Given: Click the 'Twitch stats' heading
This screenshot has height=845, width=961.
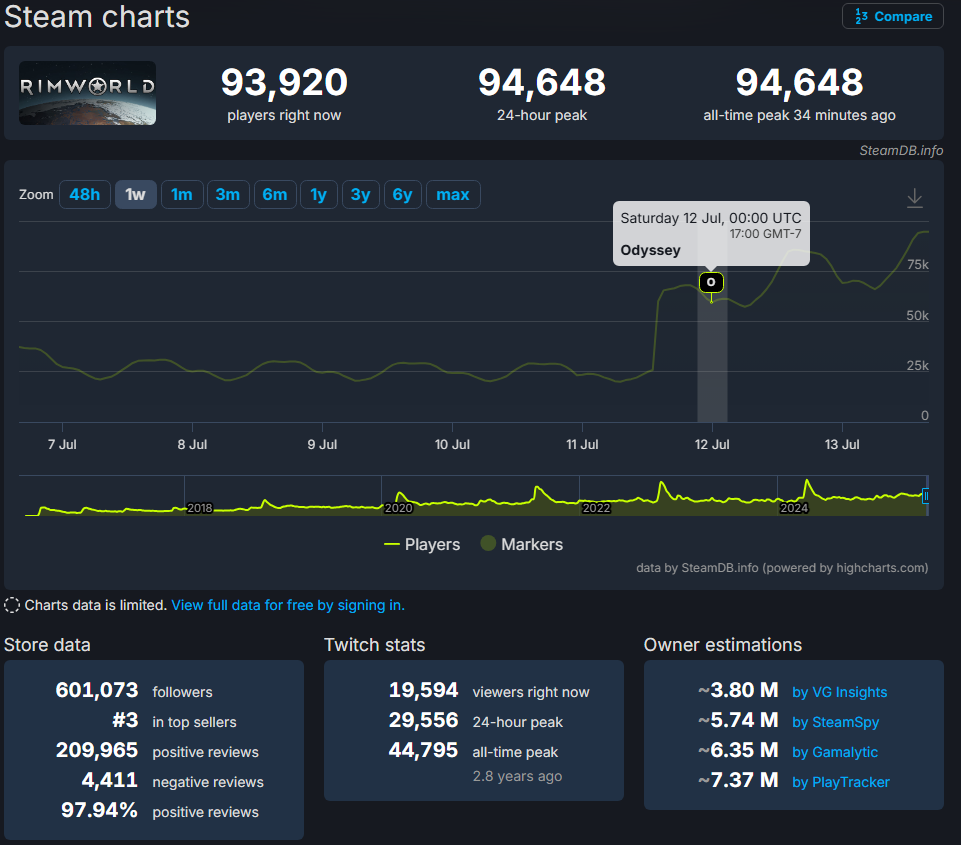Looking at the screenshot, I should 374,645.
